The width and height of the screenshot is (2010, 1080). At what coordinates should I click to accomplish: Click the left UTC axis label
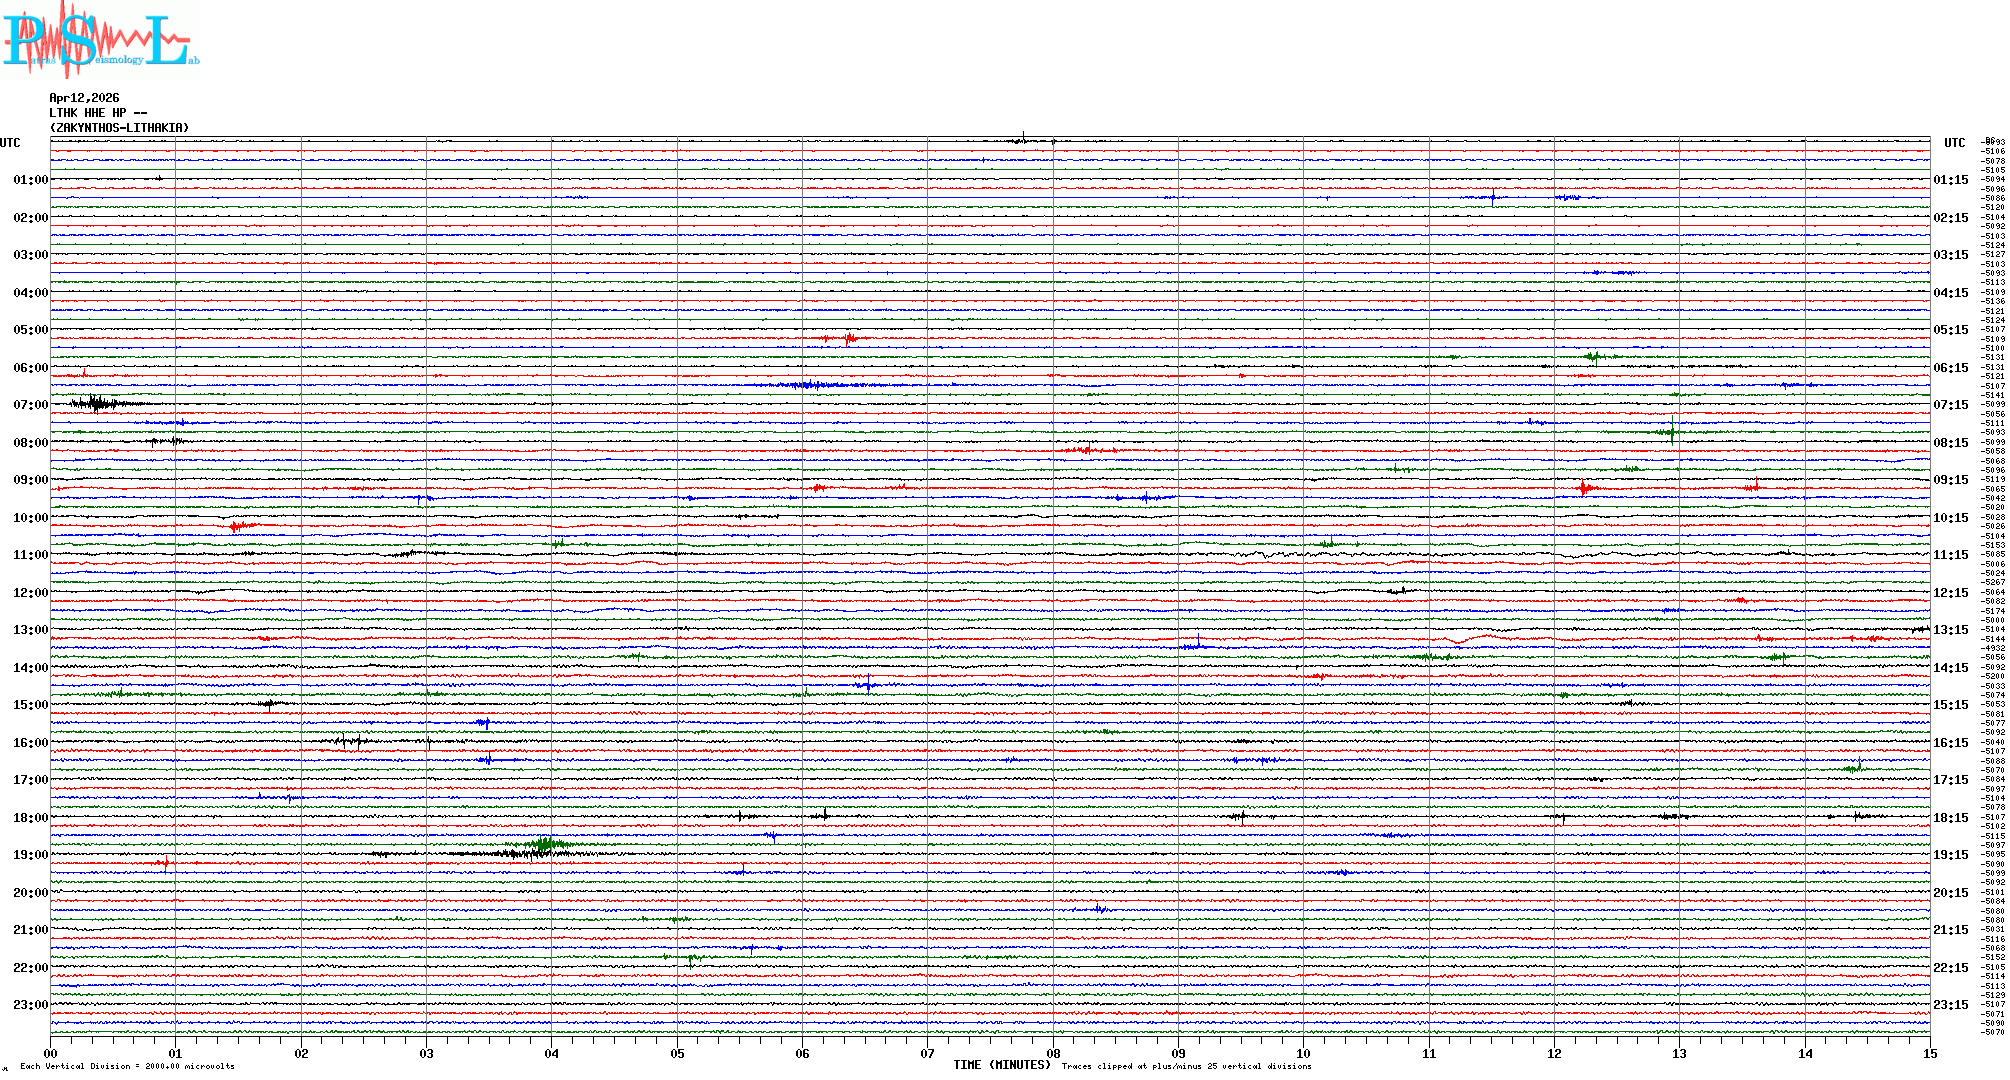point(10,143)
